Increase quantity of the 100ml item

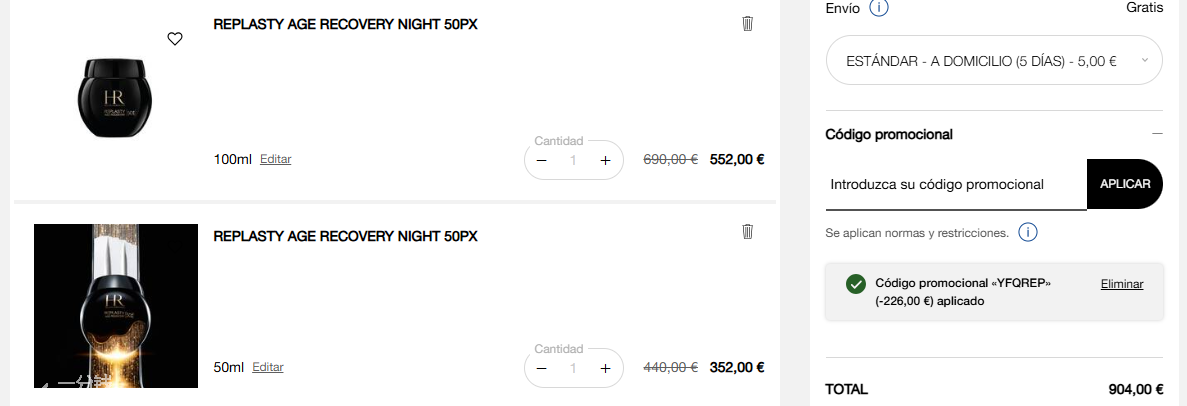605,160
